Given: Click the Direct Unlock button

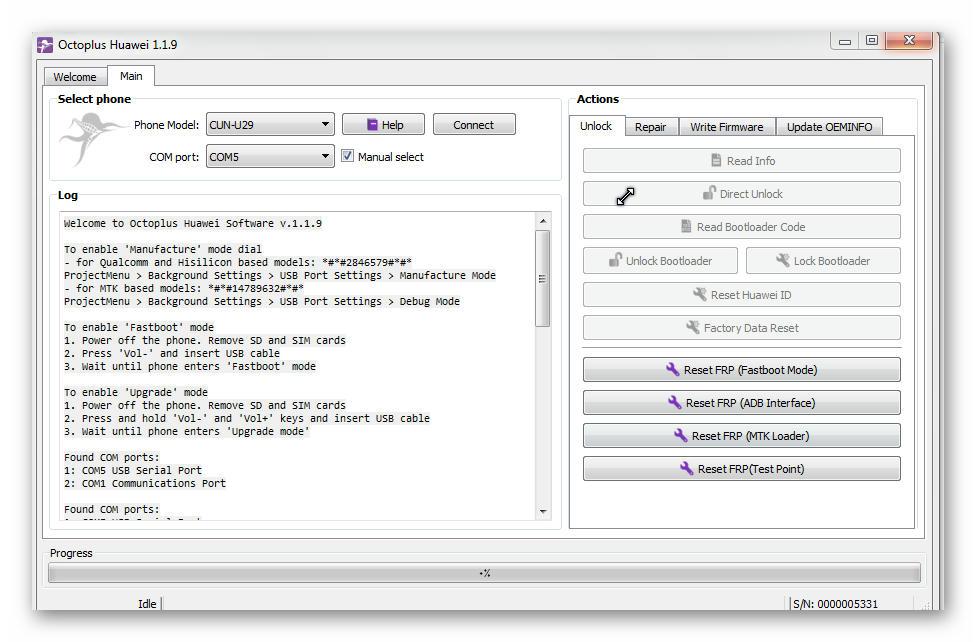Looking at the screenshot, I should coord(741,194).
